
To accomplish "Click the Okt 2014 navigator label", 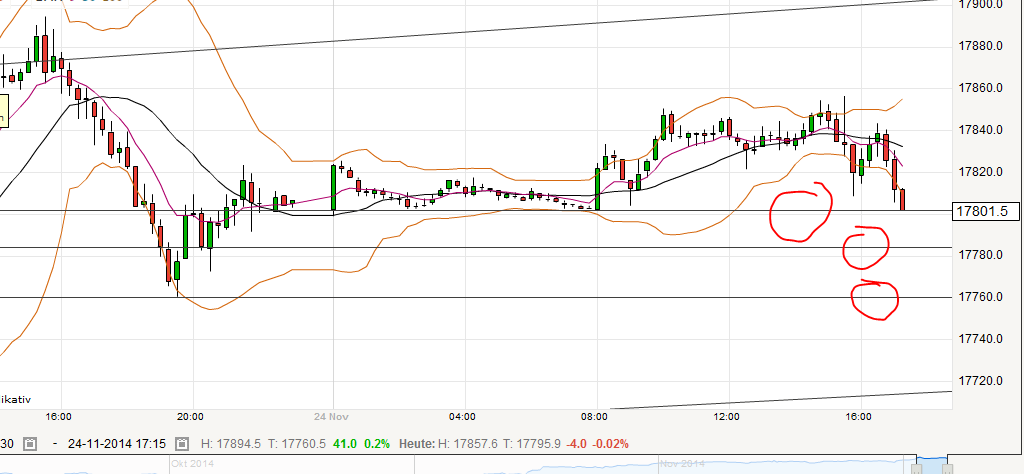I will (x=193, y=464).
